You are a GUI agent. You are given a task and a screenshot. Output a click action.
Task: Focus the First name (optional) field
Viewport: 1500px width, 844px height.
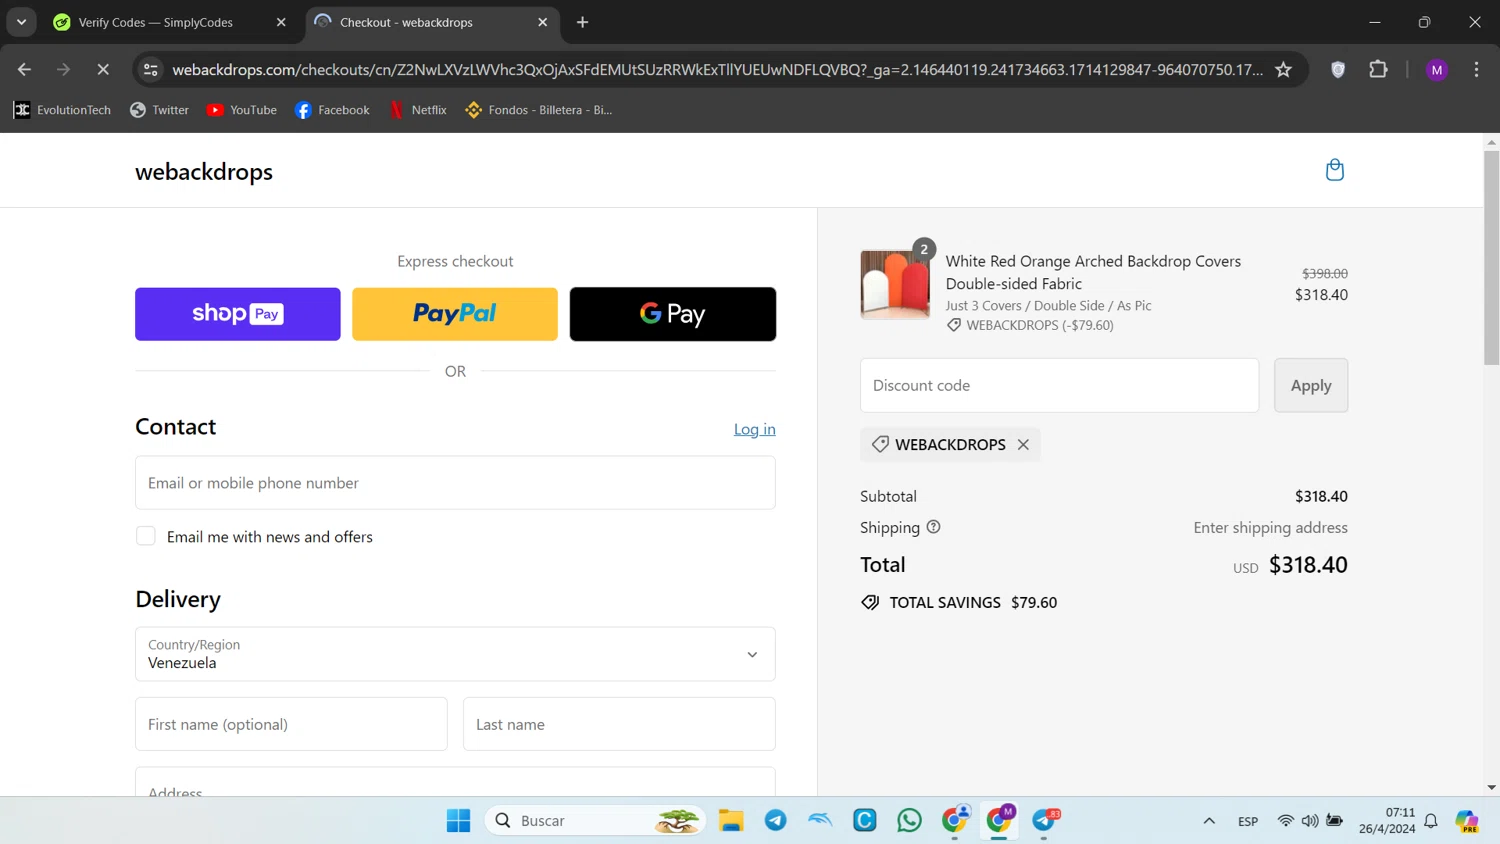click(291, 724)
